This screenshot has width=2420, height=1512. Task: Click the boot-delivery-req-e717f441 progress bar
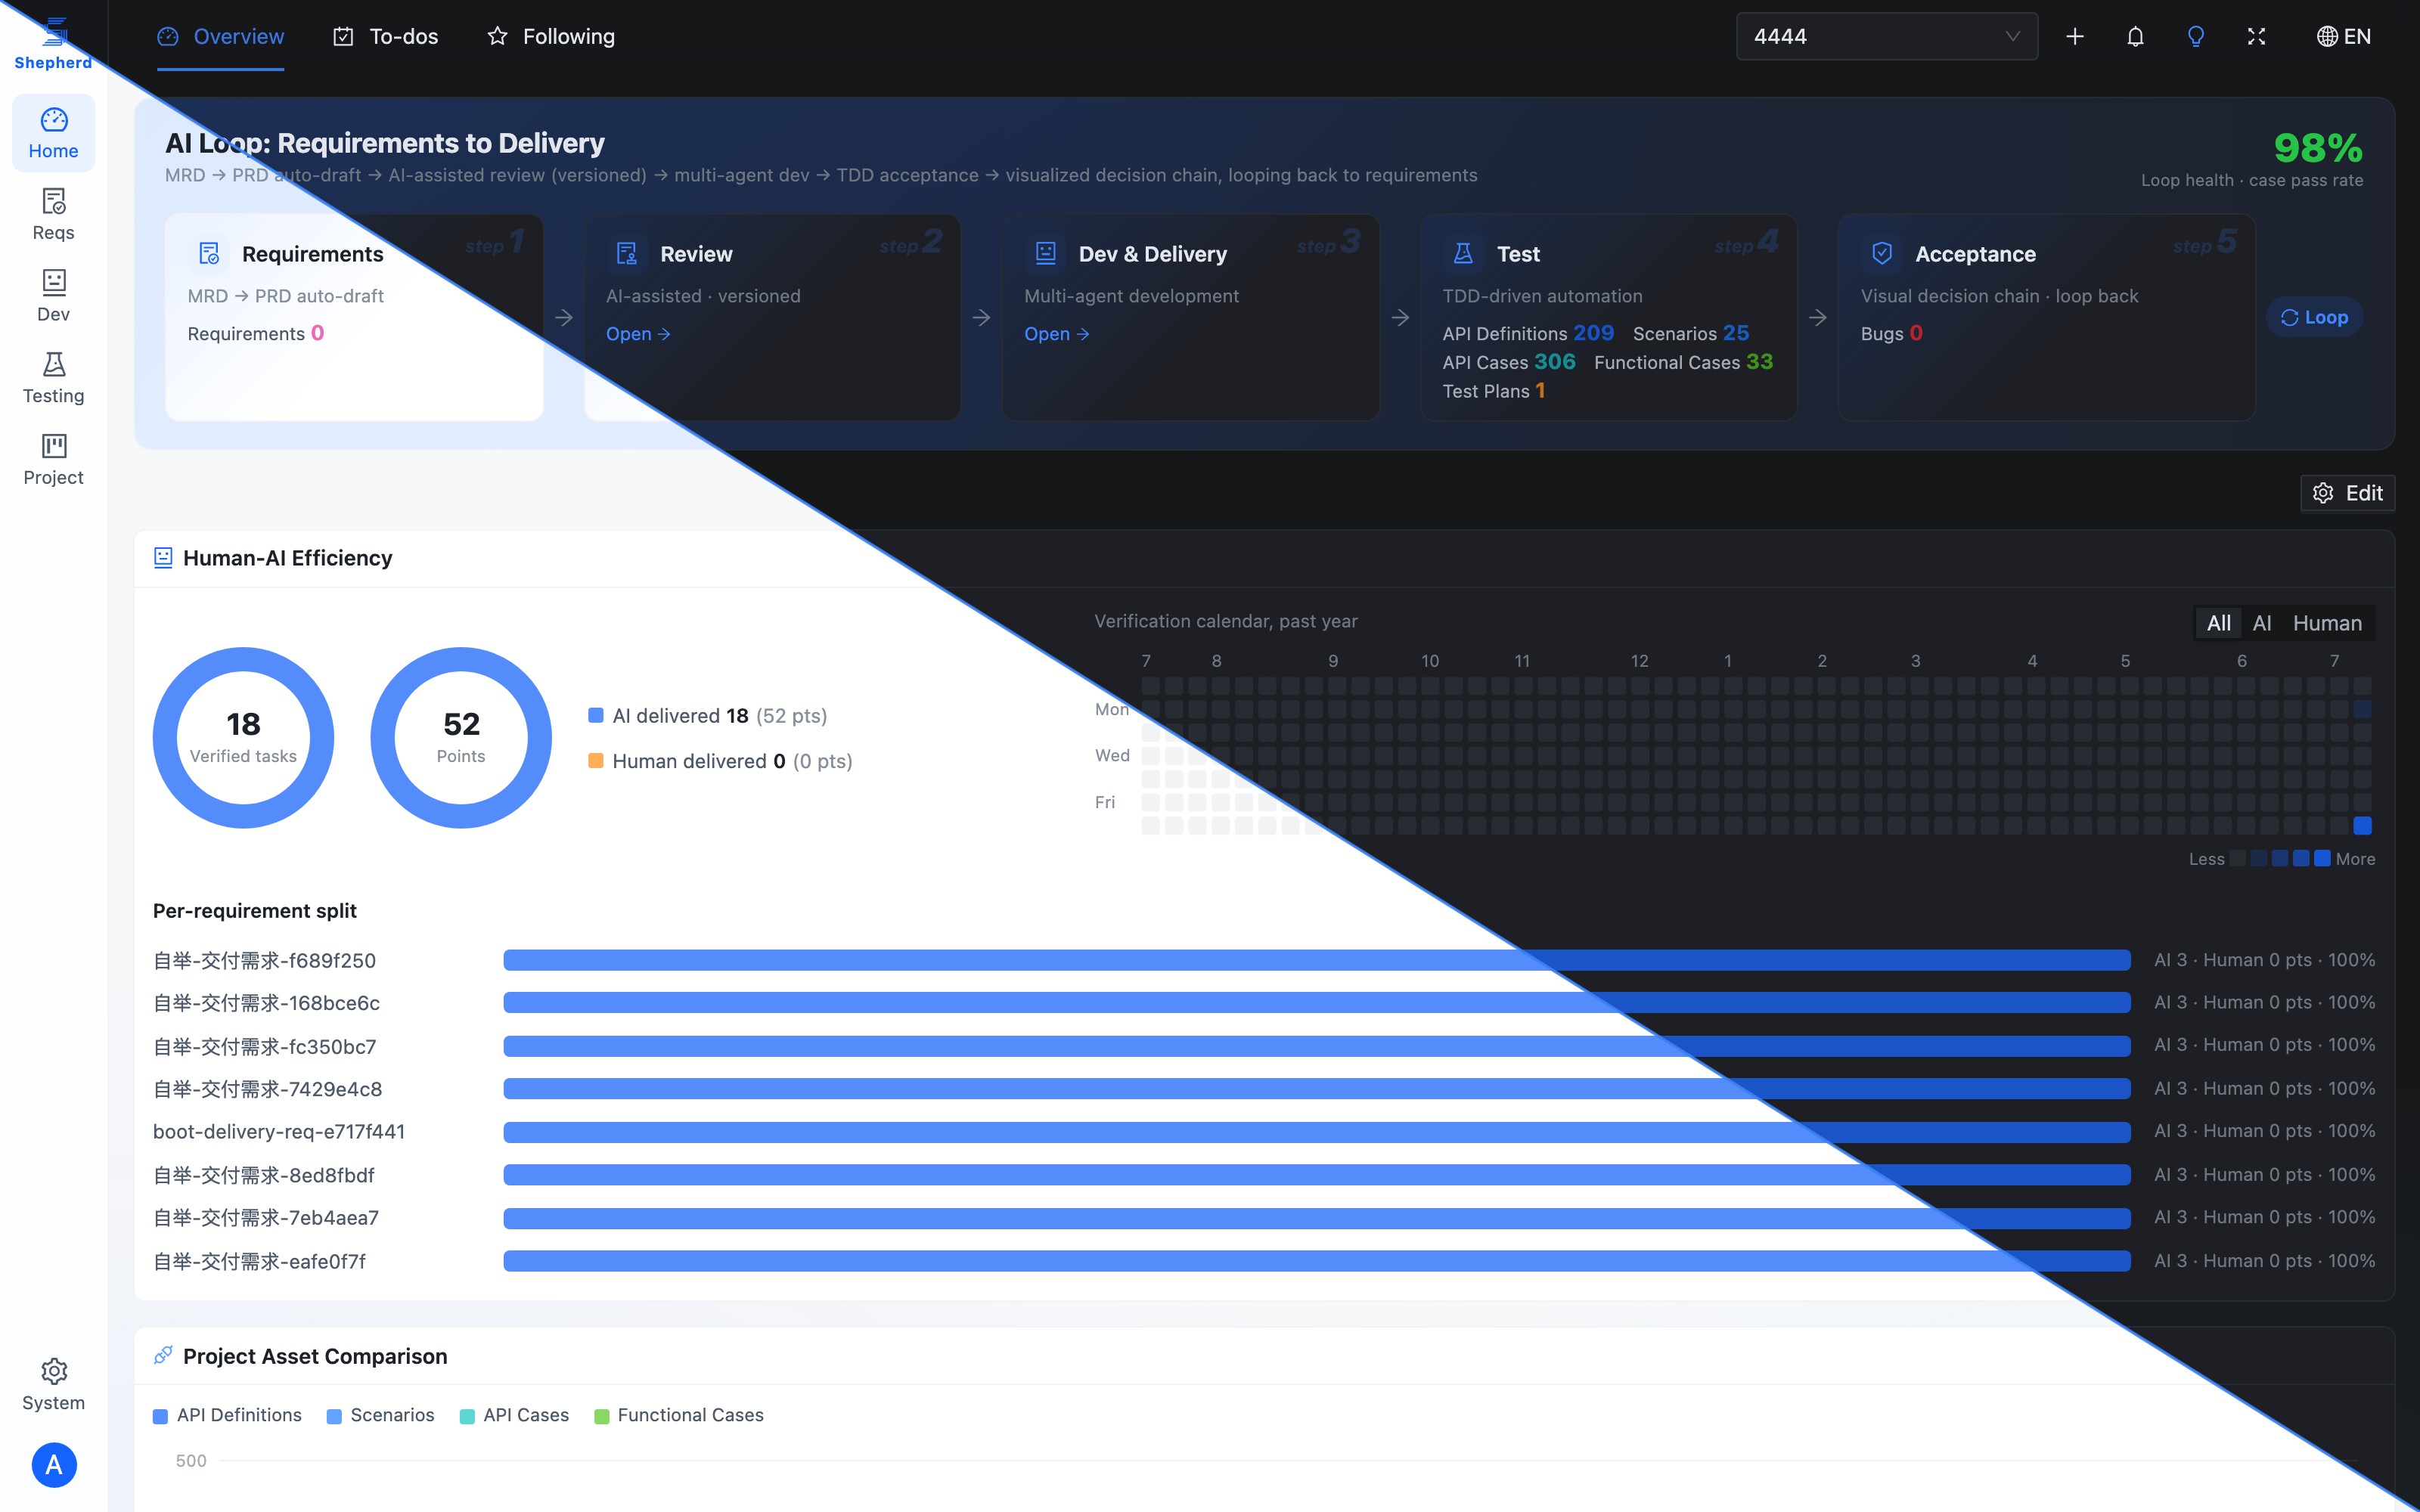click(x=1316, y=1131)
